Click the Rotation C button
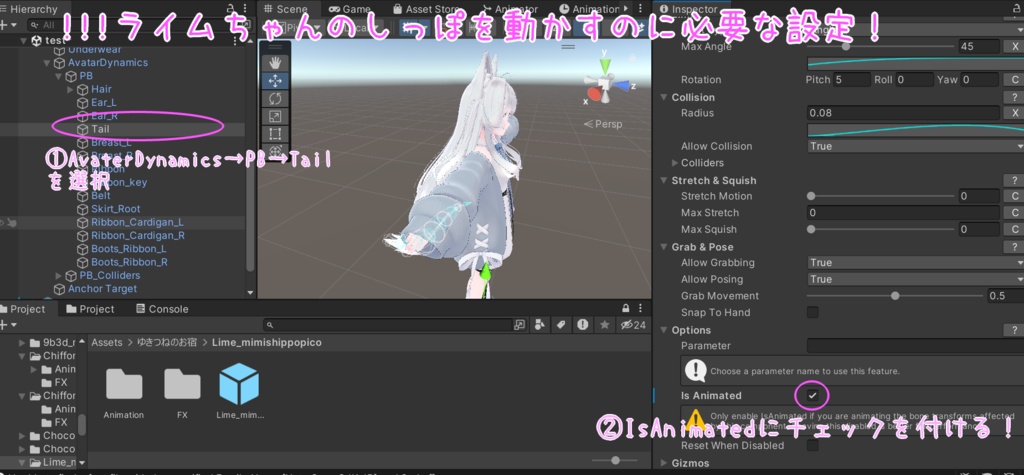Viewport: 1024px width, 475px height. pyautogui.click(x=1015, y=80)
